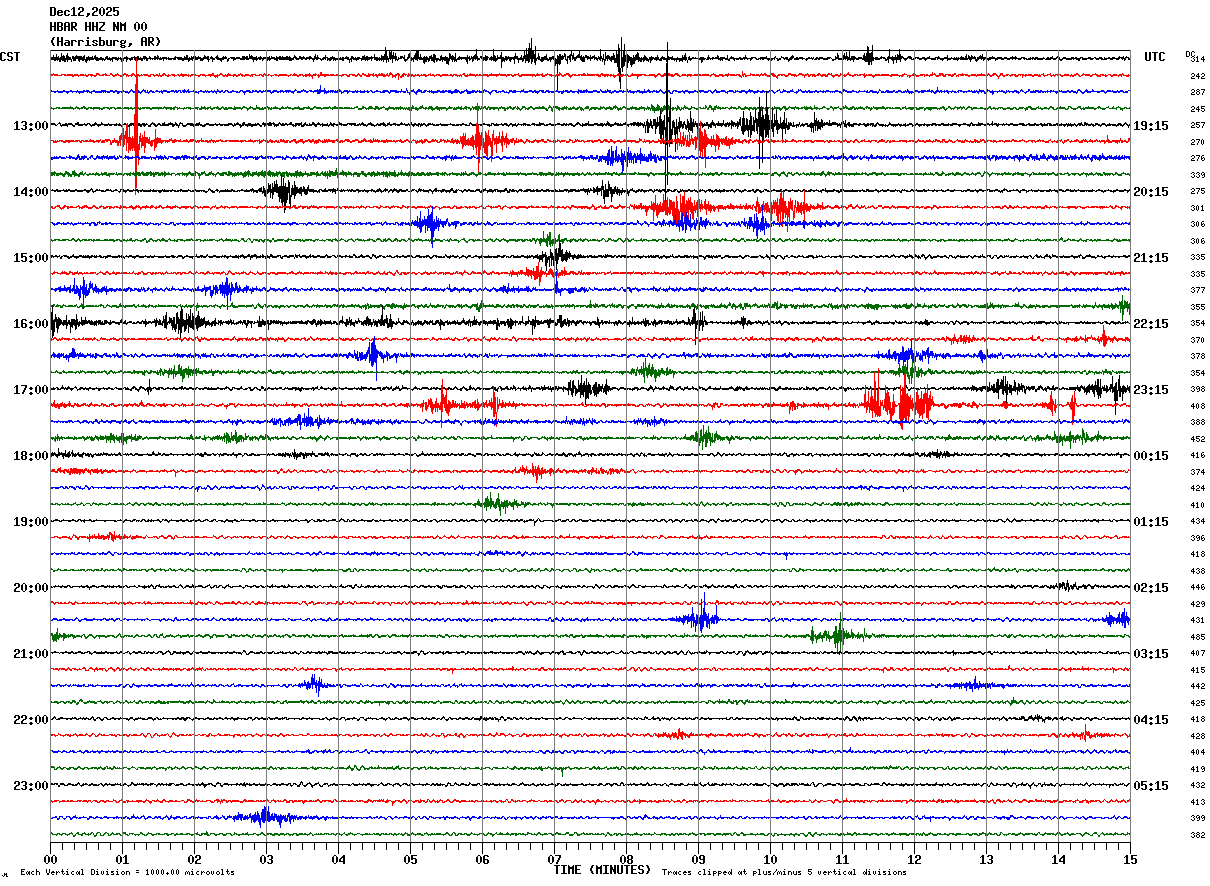This screenshot has width=1210, height=886.
Task: Select the 15:00 CST time label
Action: (x=30, y=258)
